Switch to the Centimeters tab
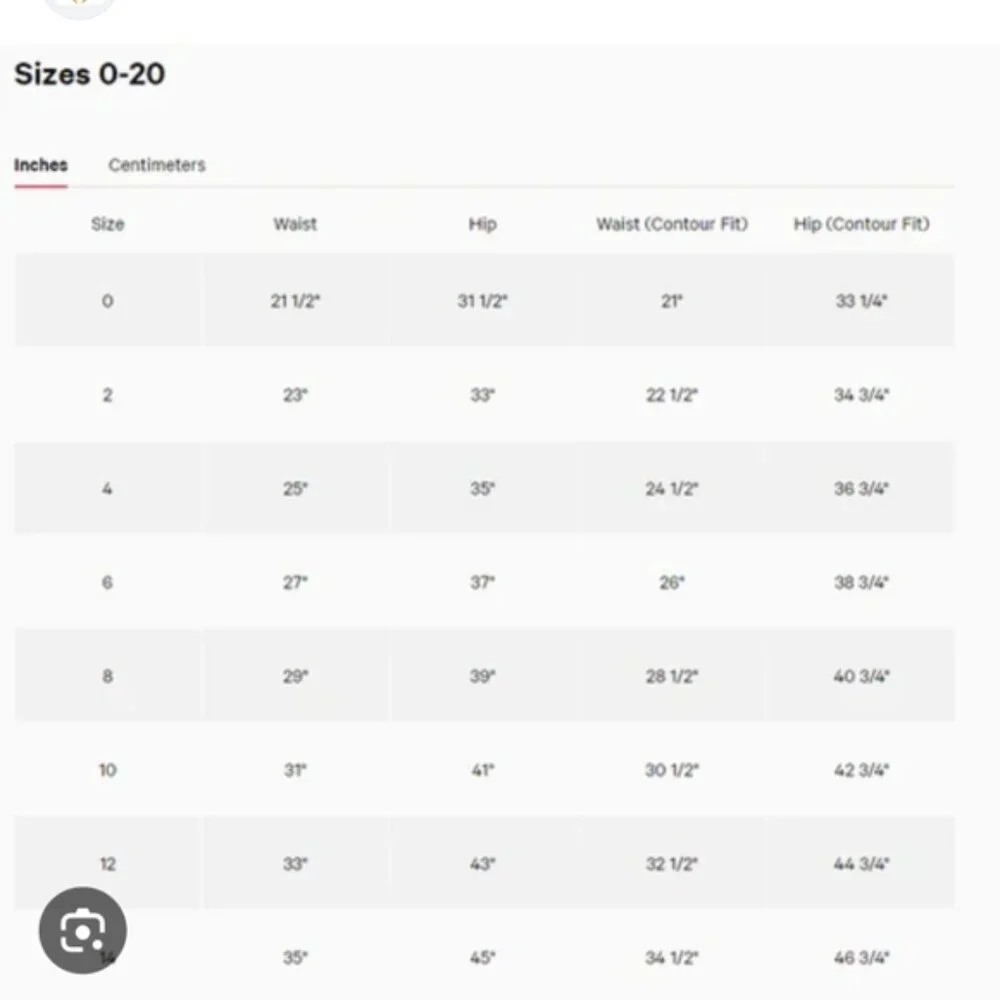This screenshot has height=1000, width=1000. pos(156,164)
